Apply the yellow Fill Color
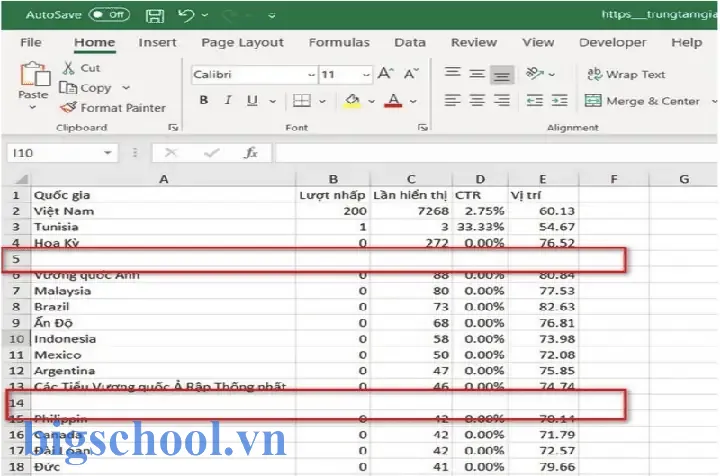 point(352,101)
